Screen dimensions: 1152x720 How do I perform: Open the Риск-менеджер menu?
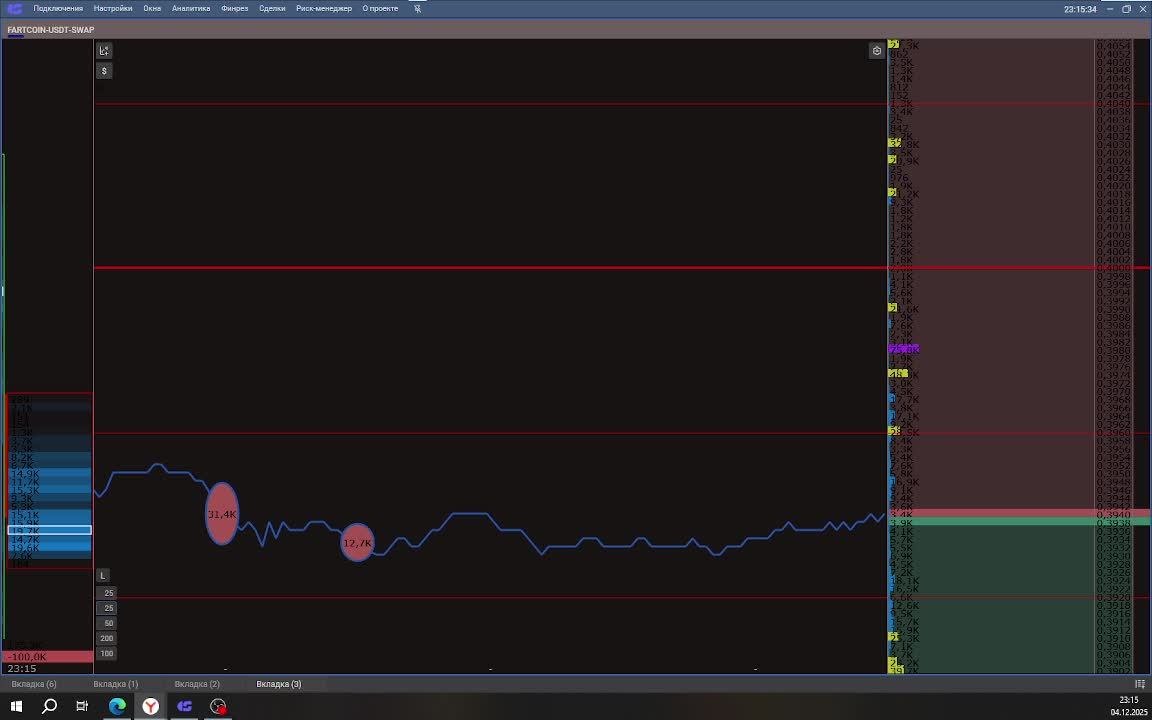point(324,9)
